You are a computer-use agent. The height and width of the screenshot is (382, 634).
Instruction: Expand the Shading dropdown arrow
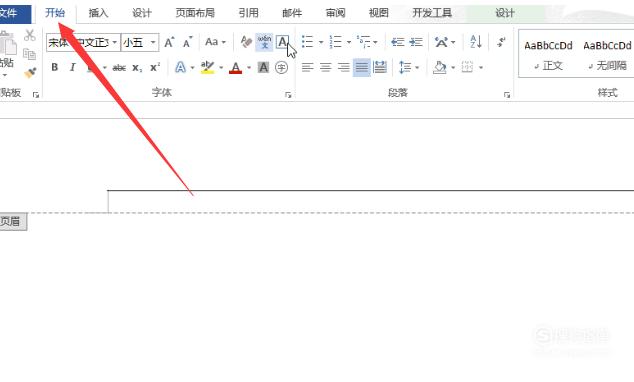[453, 68]
